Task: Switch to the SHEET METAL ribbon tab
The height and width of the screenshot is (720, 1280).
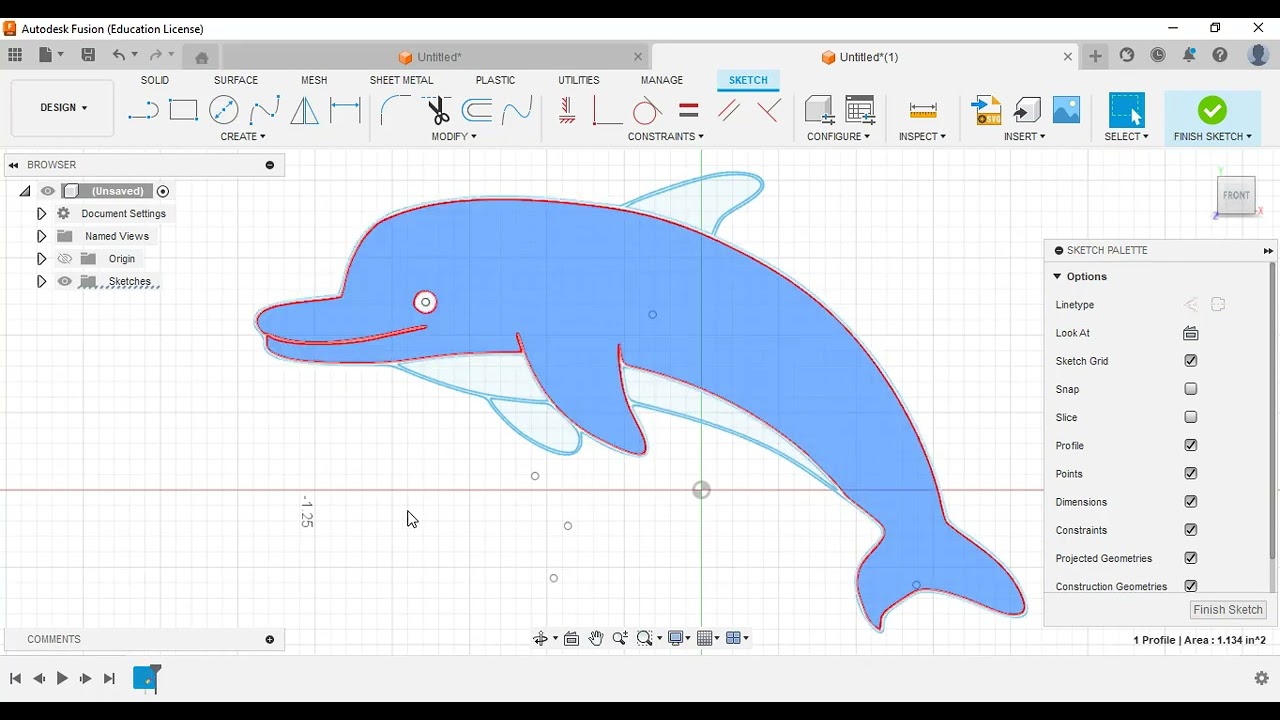Action: point(401,80)
